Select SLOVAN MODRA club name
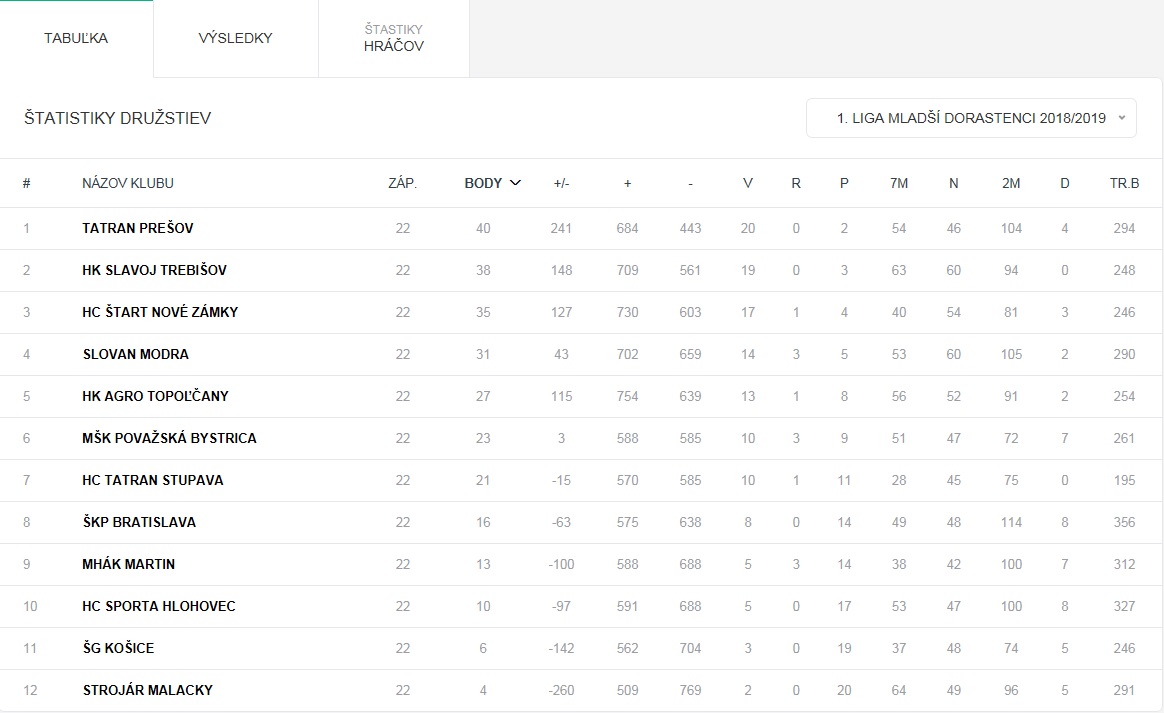 click(135, 354)
